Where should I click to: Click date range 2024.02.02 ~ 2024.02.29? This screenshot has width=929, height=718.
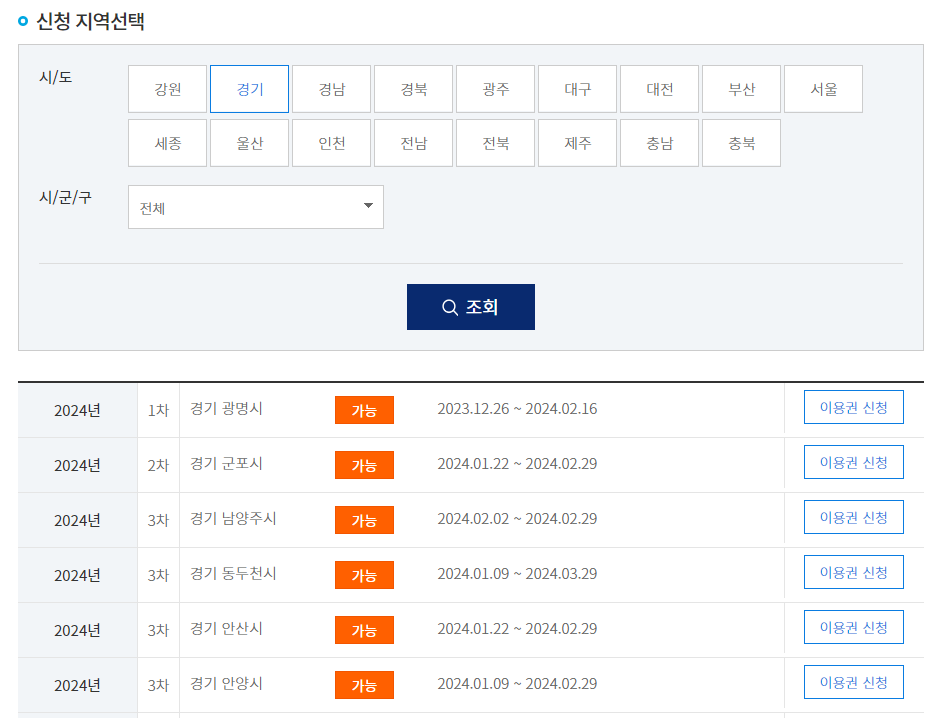(x=517, y=519)
